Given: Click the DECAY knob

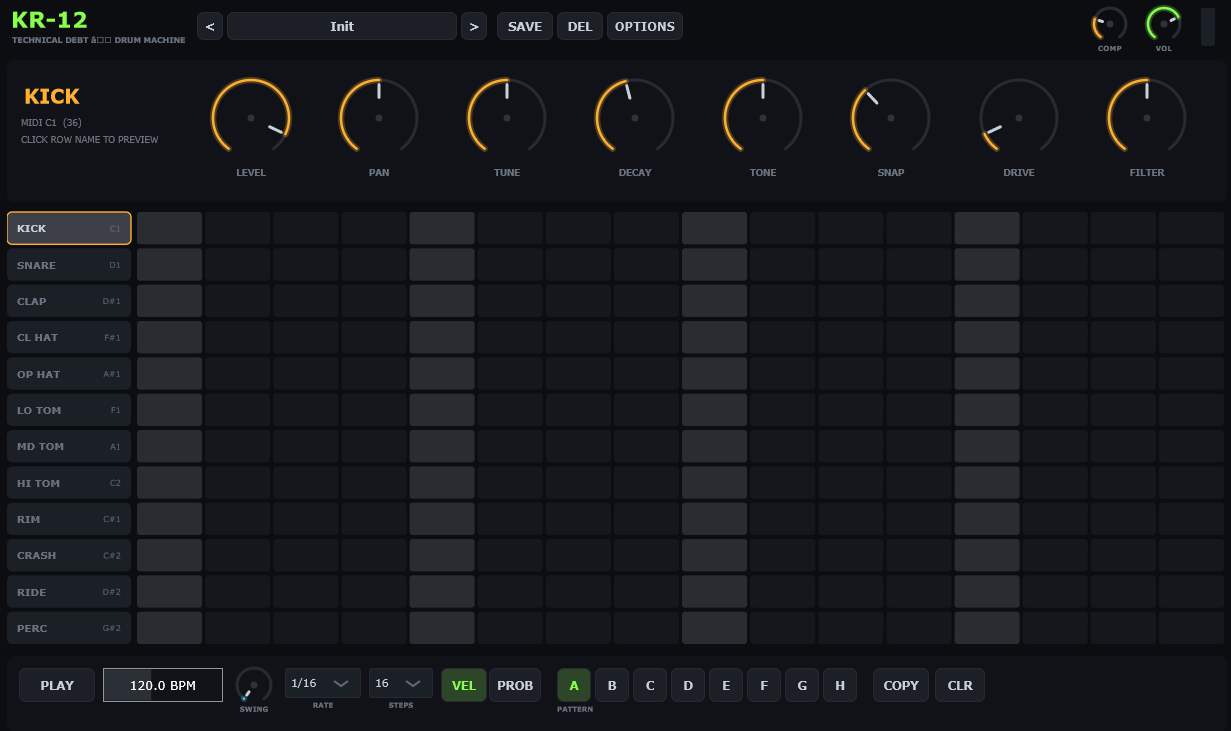Looking at the screenshot, I should point(635,118).
